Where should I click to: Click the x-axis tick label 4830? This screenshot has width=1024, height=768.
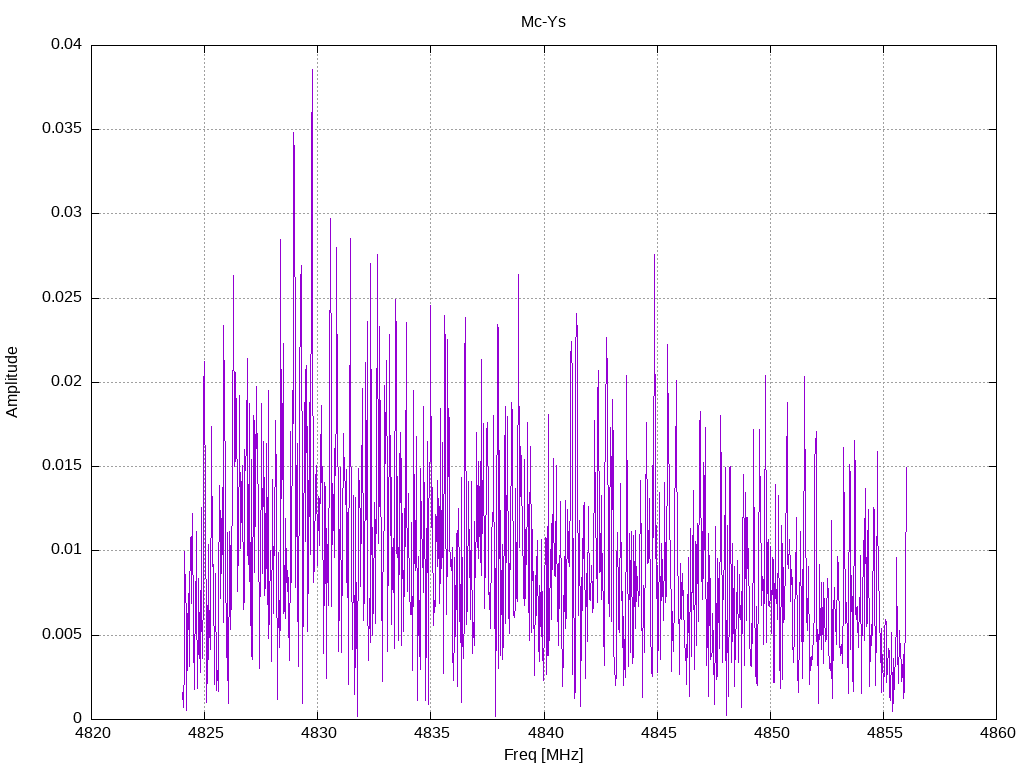point(319,733)
